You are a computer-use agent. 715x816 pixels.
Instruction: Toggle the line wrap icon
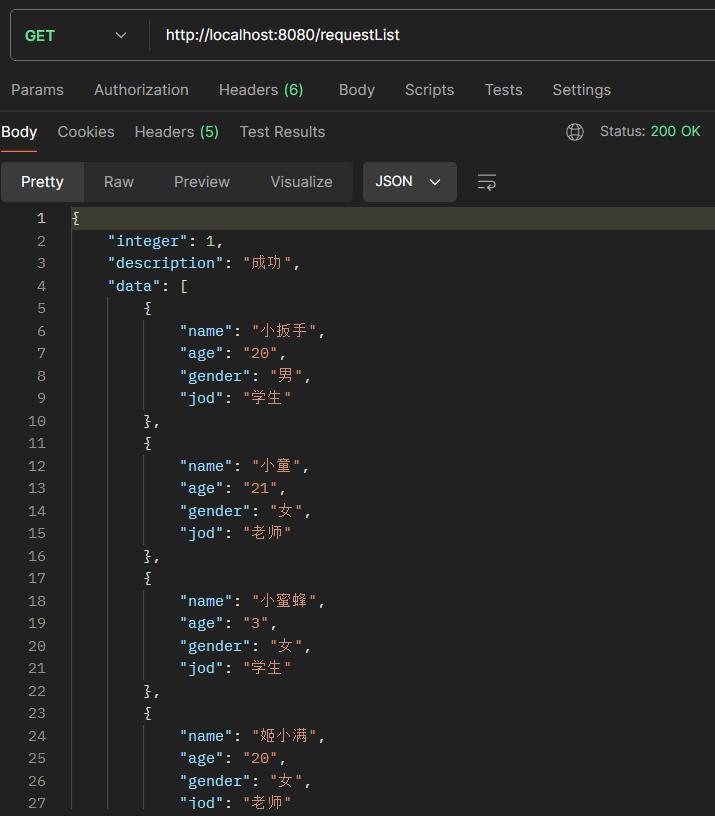[x=487, y=182]
